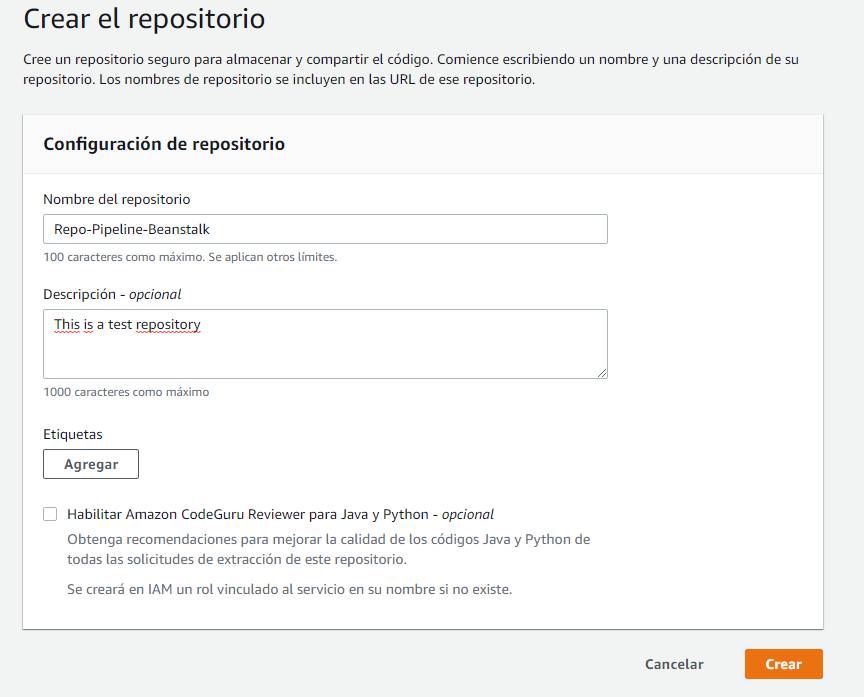The width and height of the screenshot is (864, 697).
Task: Create the repository with the Crear button
Action: pos(784,664)
